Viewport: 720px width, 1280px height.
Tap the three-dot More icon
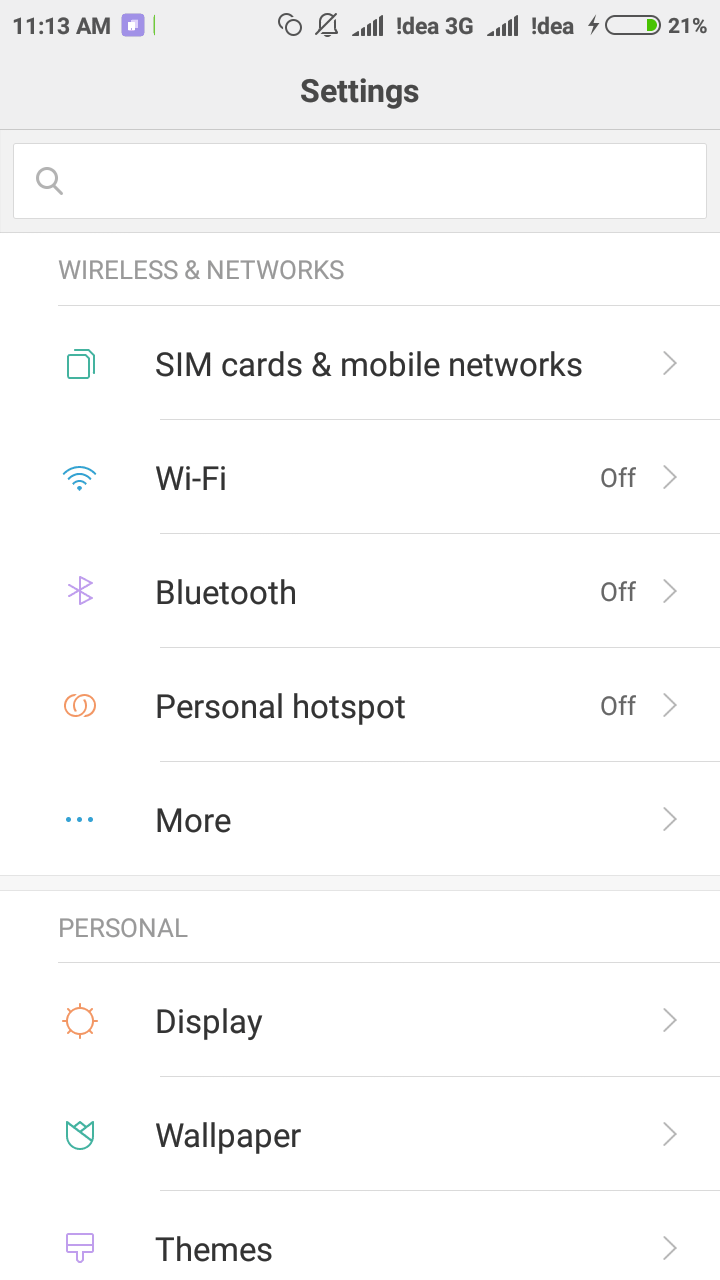click(x=79, y=820)
